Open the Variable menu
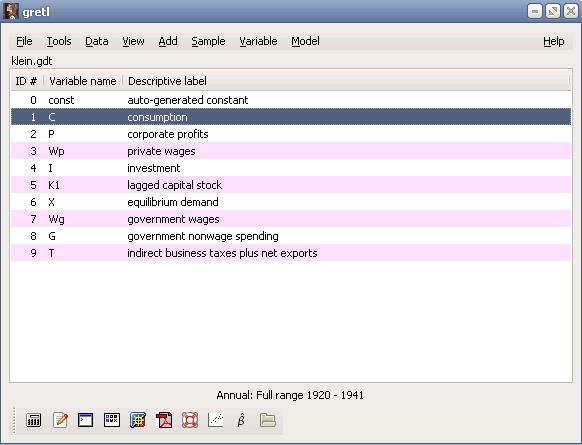The image size is (582, 445). pyautogui.click(x=258, y=41)
